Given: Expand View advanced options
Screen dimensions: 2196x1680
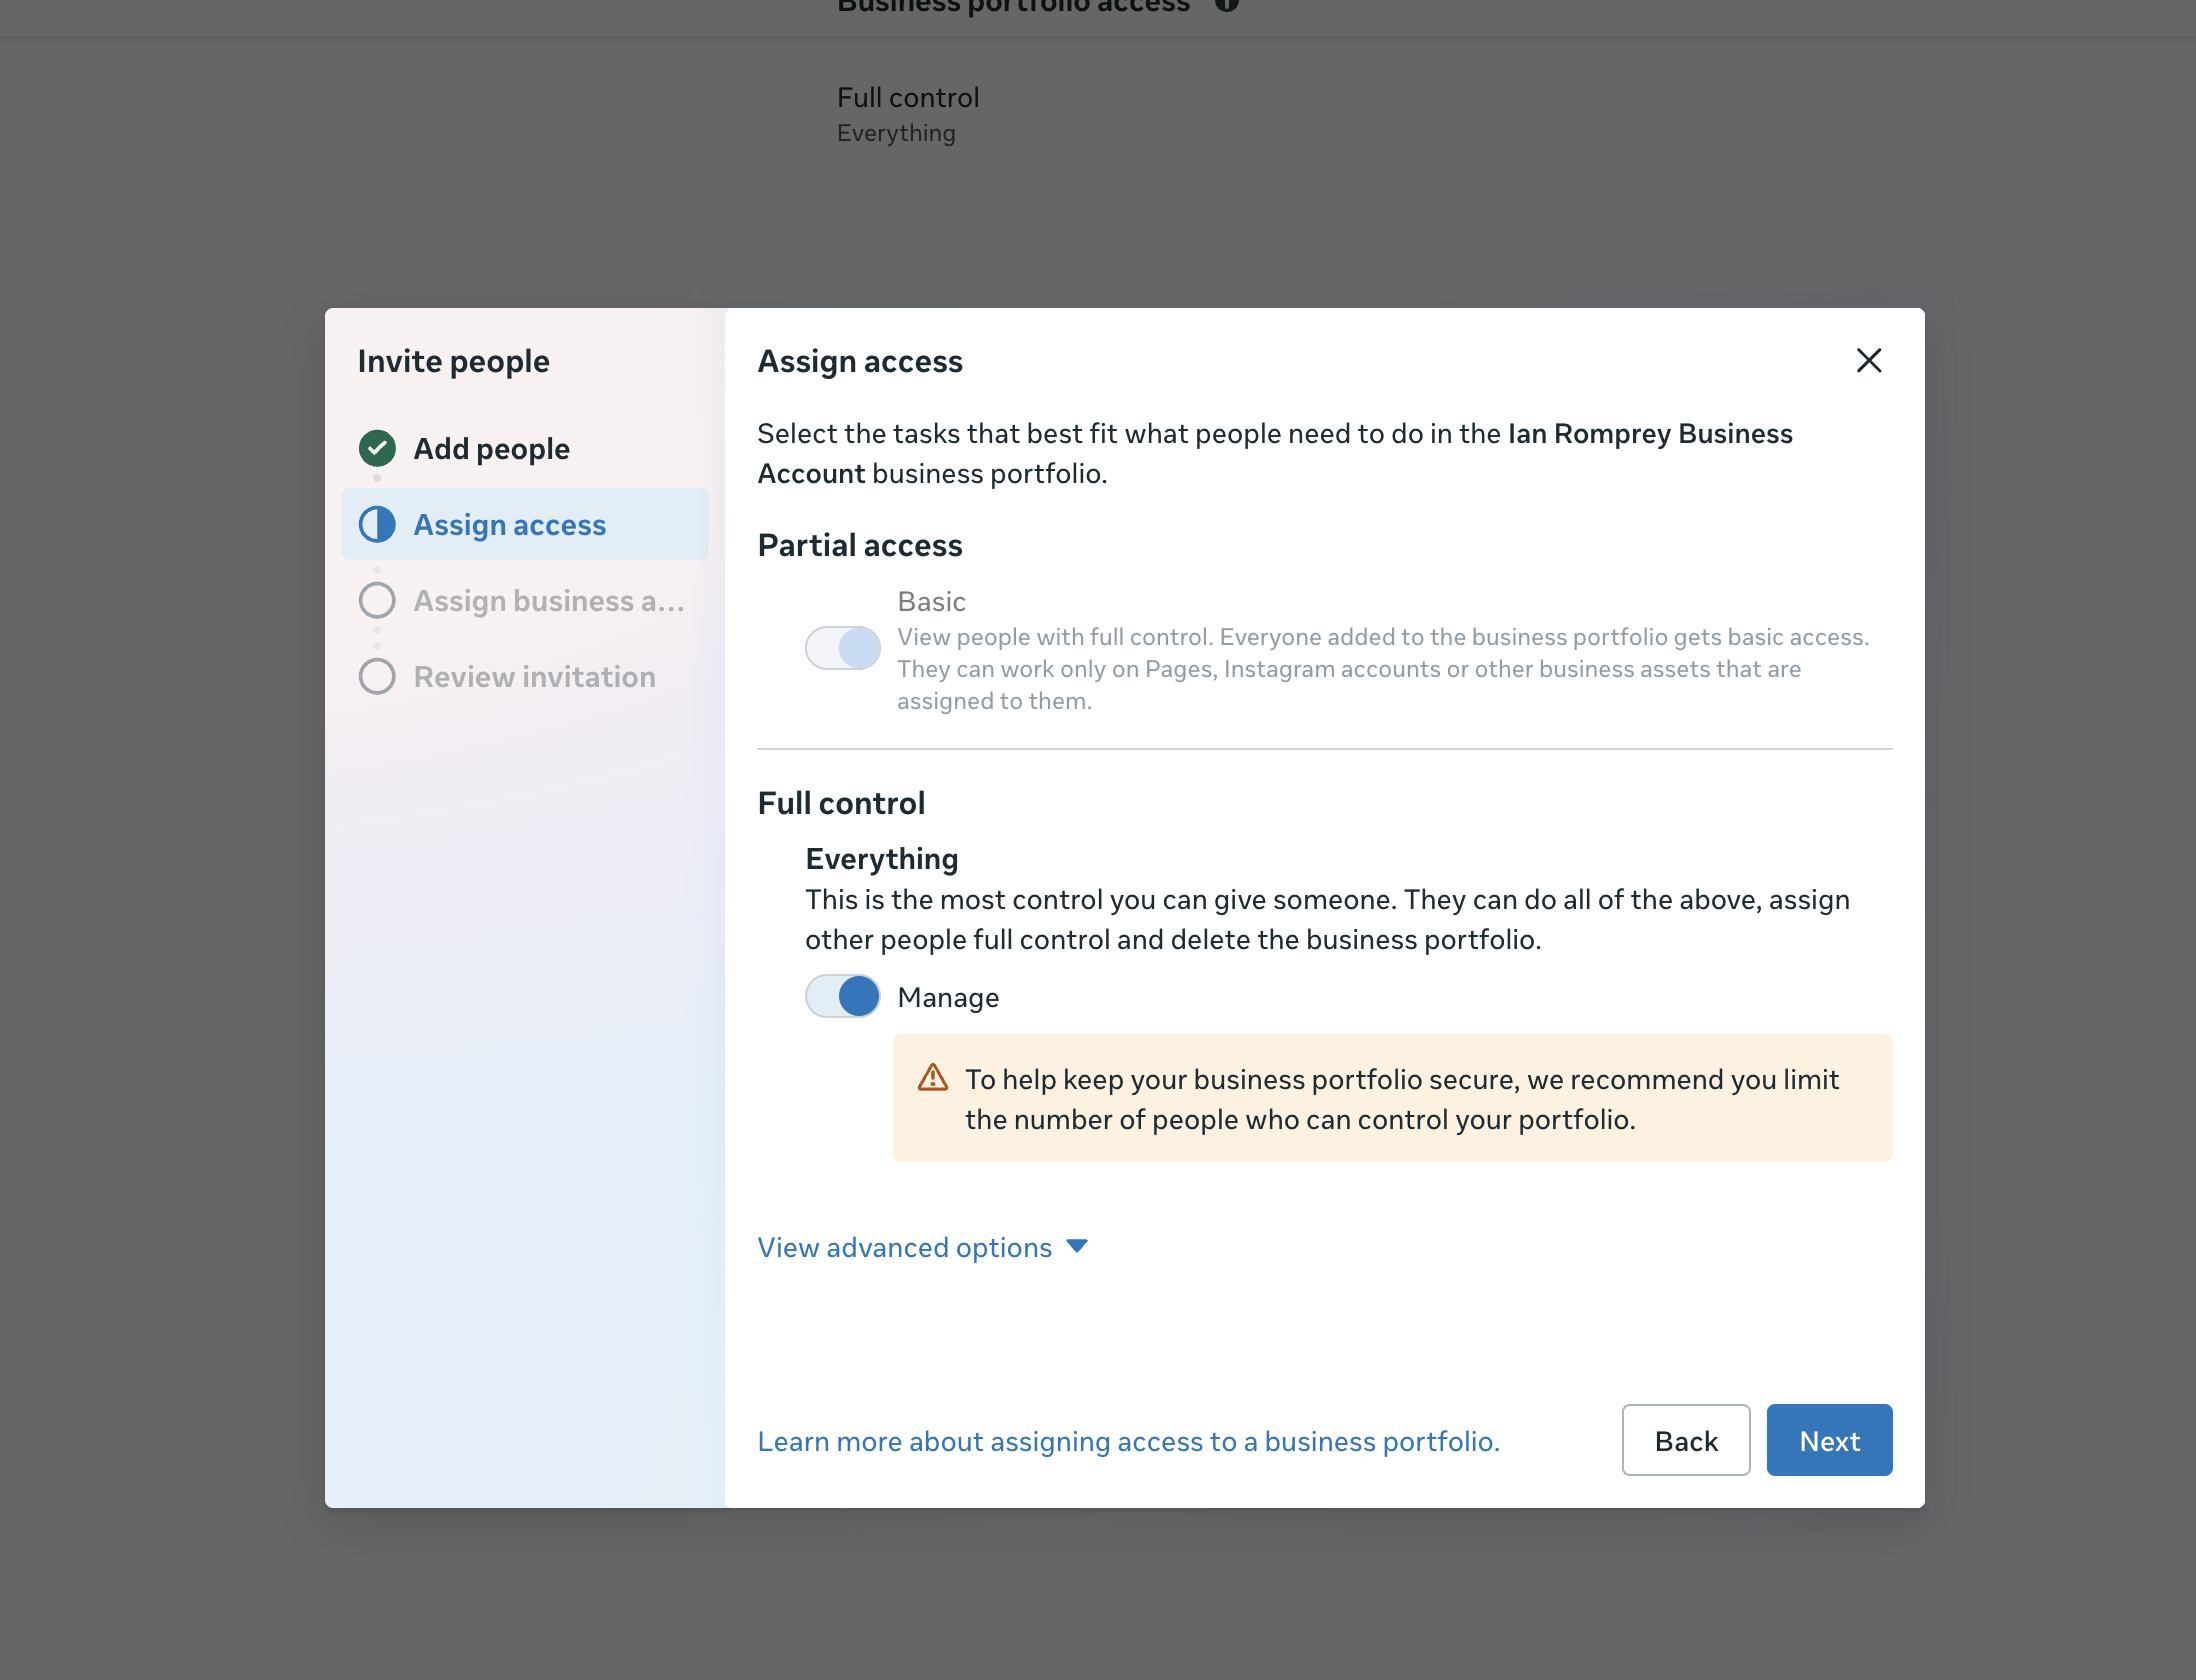Looking at the screenshot, I should tap(904, 1247).
